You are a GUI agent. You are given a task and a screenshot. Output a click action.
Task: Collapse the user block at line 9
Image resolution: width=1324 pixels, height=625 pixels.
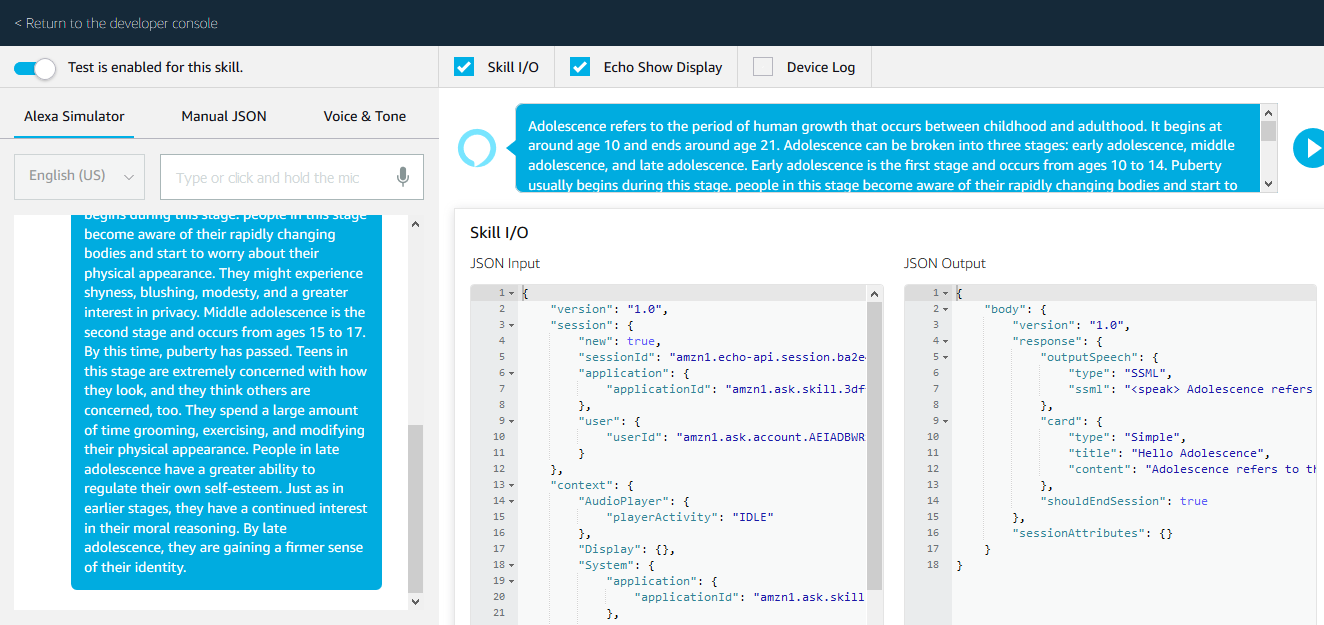[x=511, y=421]
